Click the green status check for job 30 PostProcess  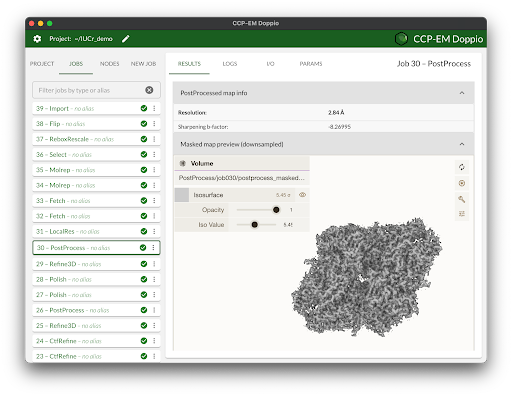(x=143, y=248)
